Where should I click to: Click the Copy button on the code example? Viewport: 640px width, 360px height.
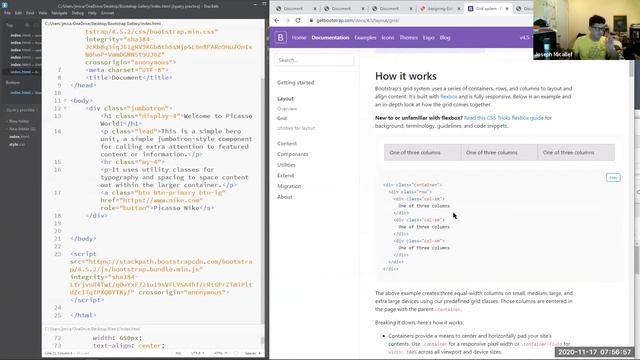click(x=613, y=178)
